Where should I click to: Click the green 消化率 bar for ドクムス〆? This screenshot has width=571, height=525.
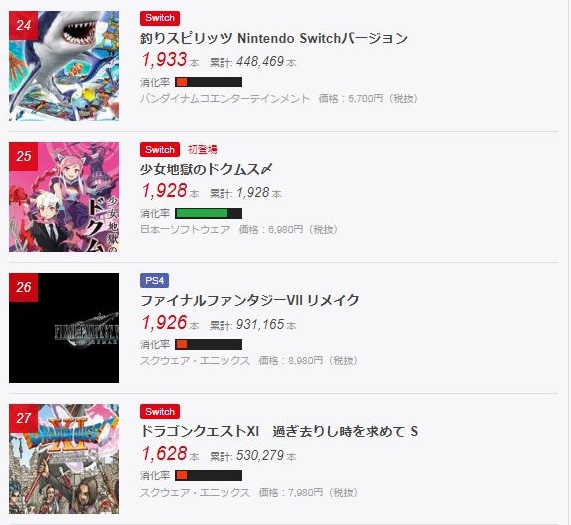click(208, 213)
